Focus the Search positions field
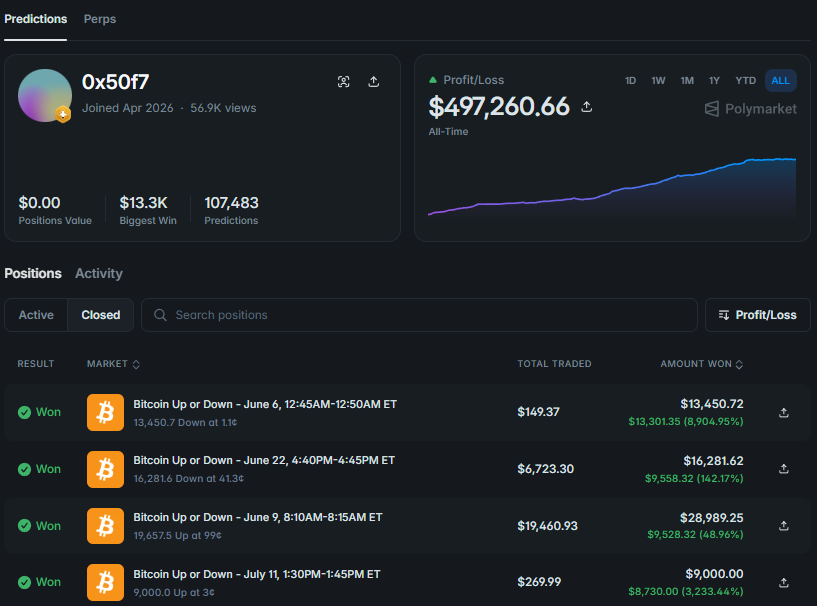 tap(419, 315)
